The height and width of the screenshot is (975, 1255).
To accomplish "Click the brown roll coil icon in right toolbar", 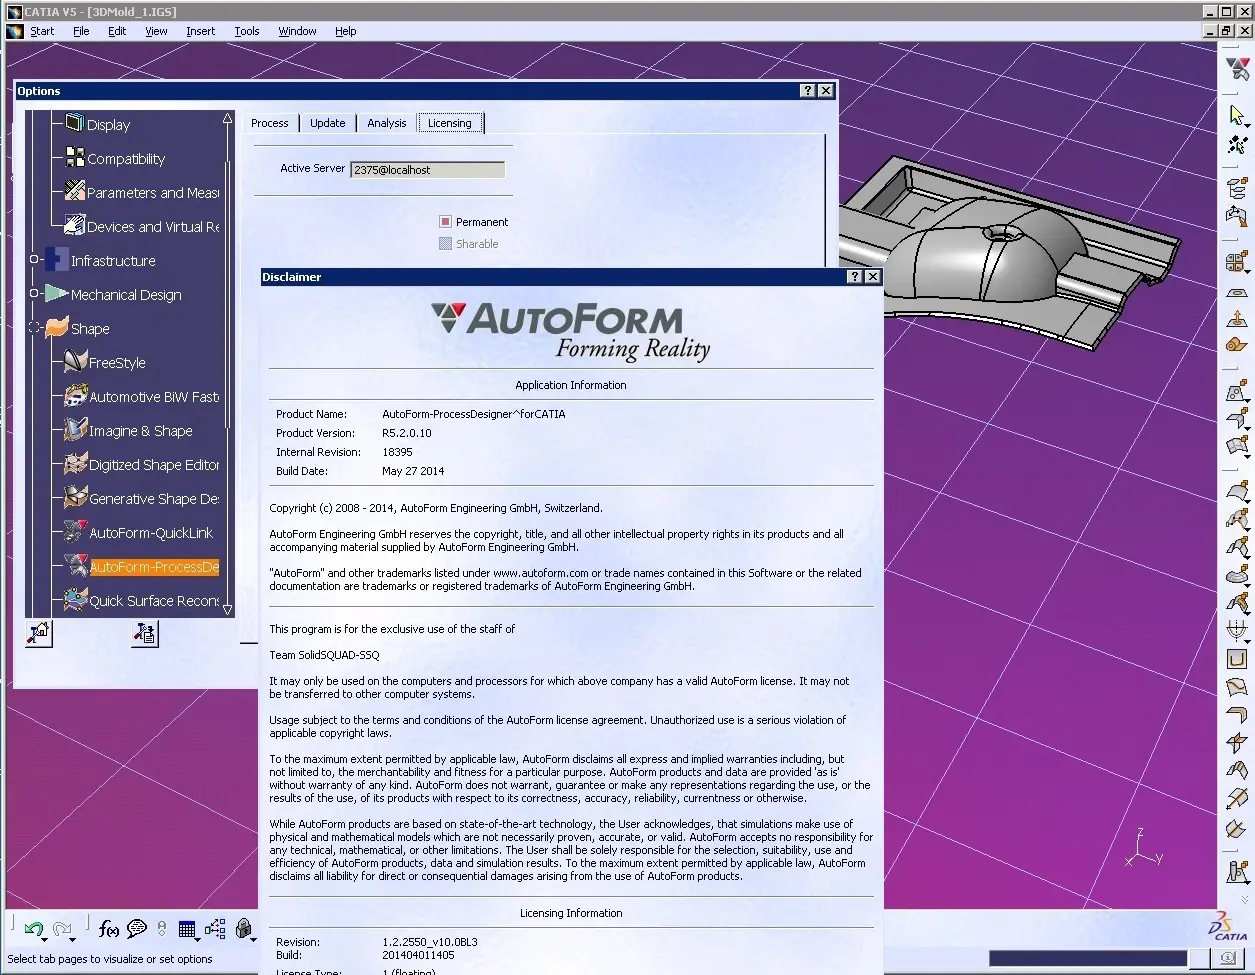I will pos(1238,345).
